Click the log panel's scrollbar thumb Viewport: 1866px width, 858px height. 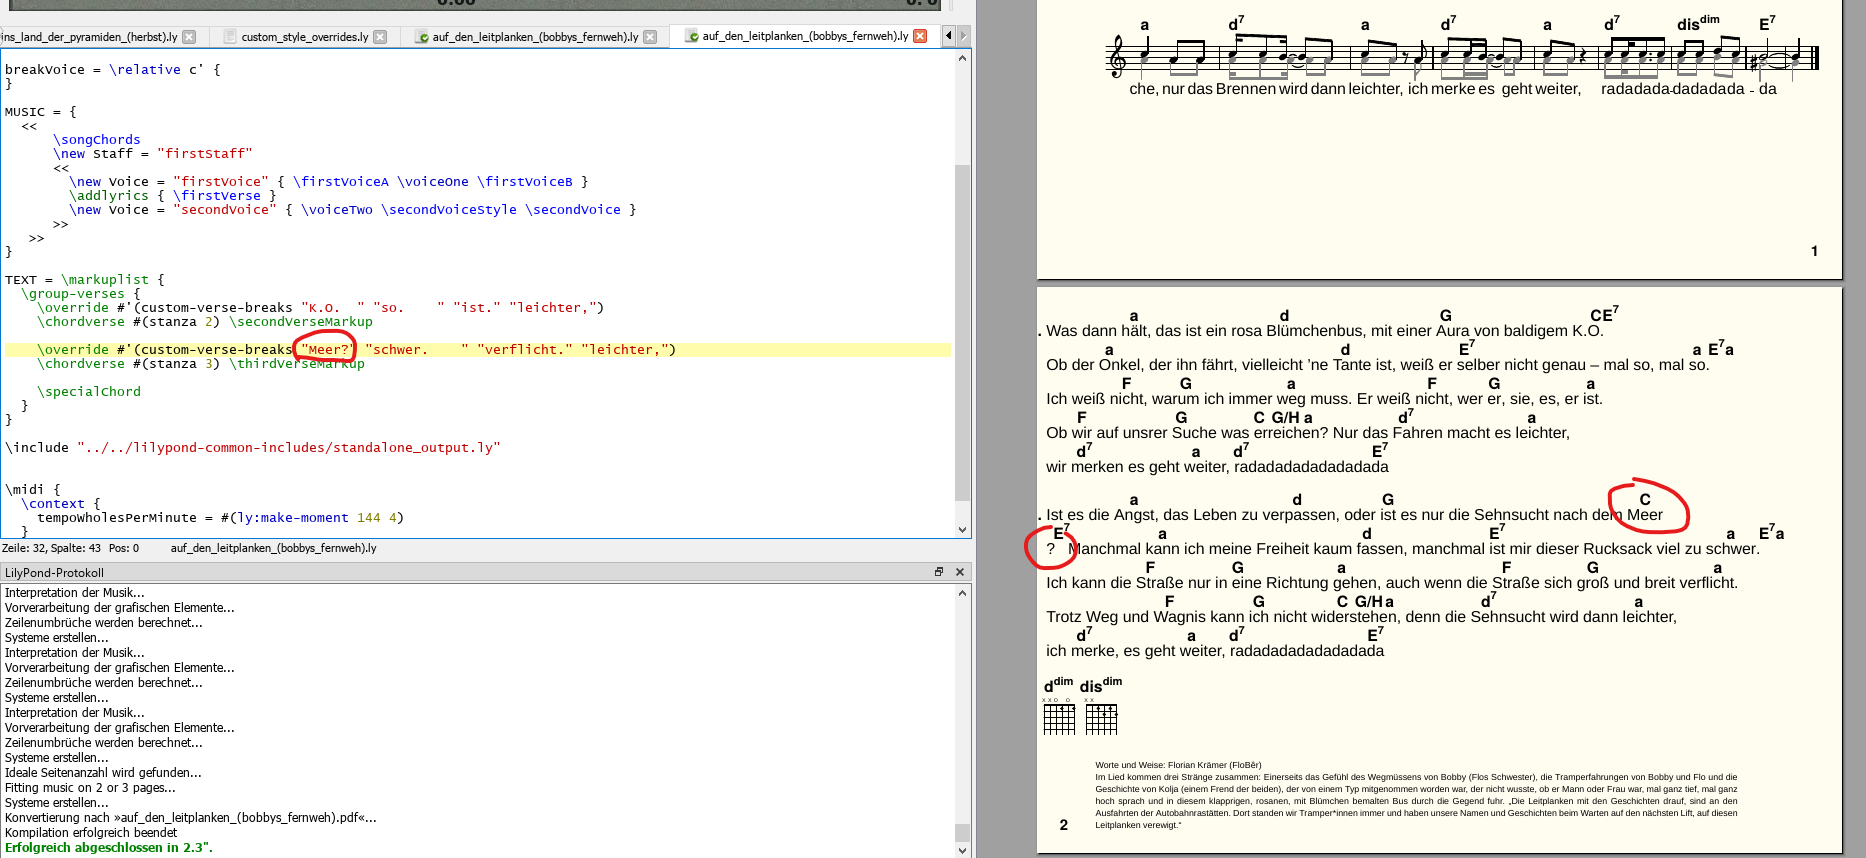point(962,833)
